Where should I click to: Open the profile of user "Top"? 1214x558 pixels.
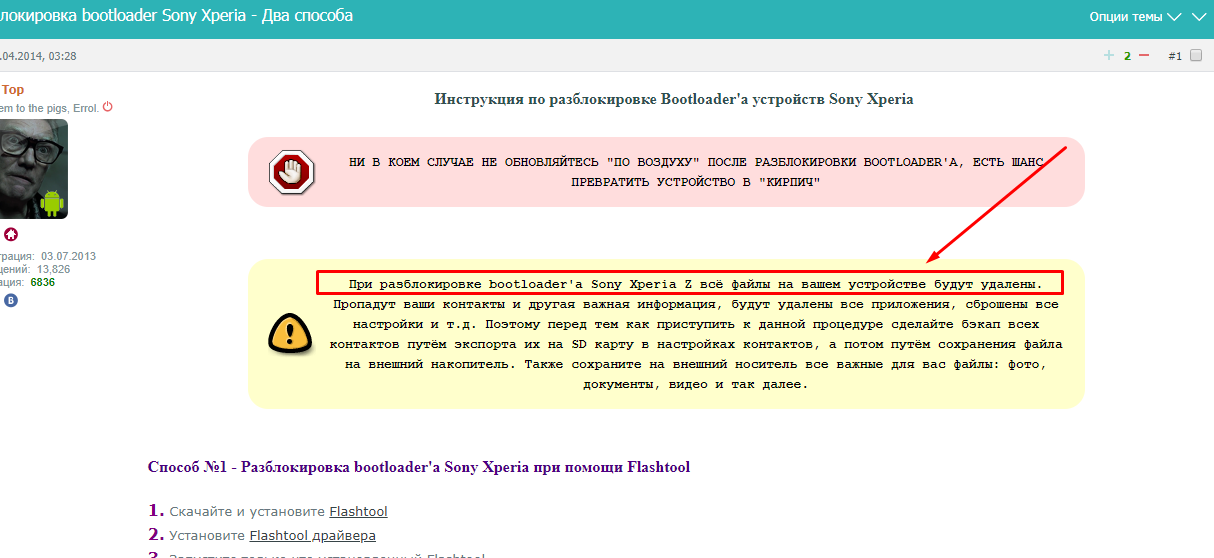coord(12,90)
